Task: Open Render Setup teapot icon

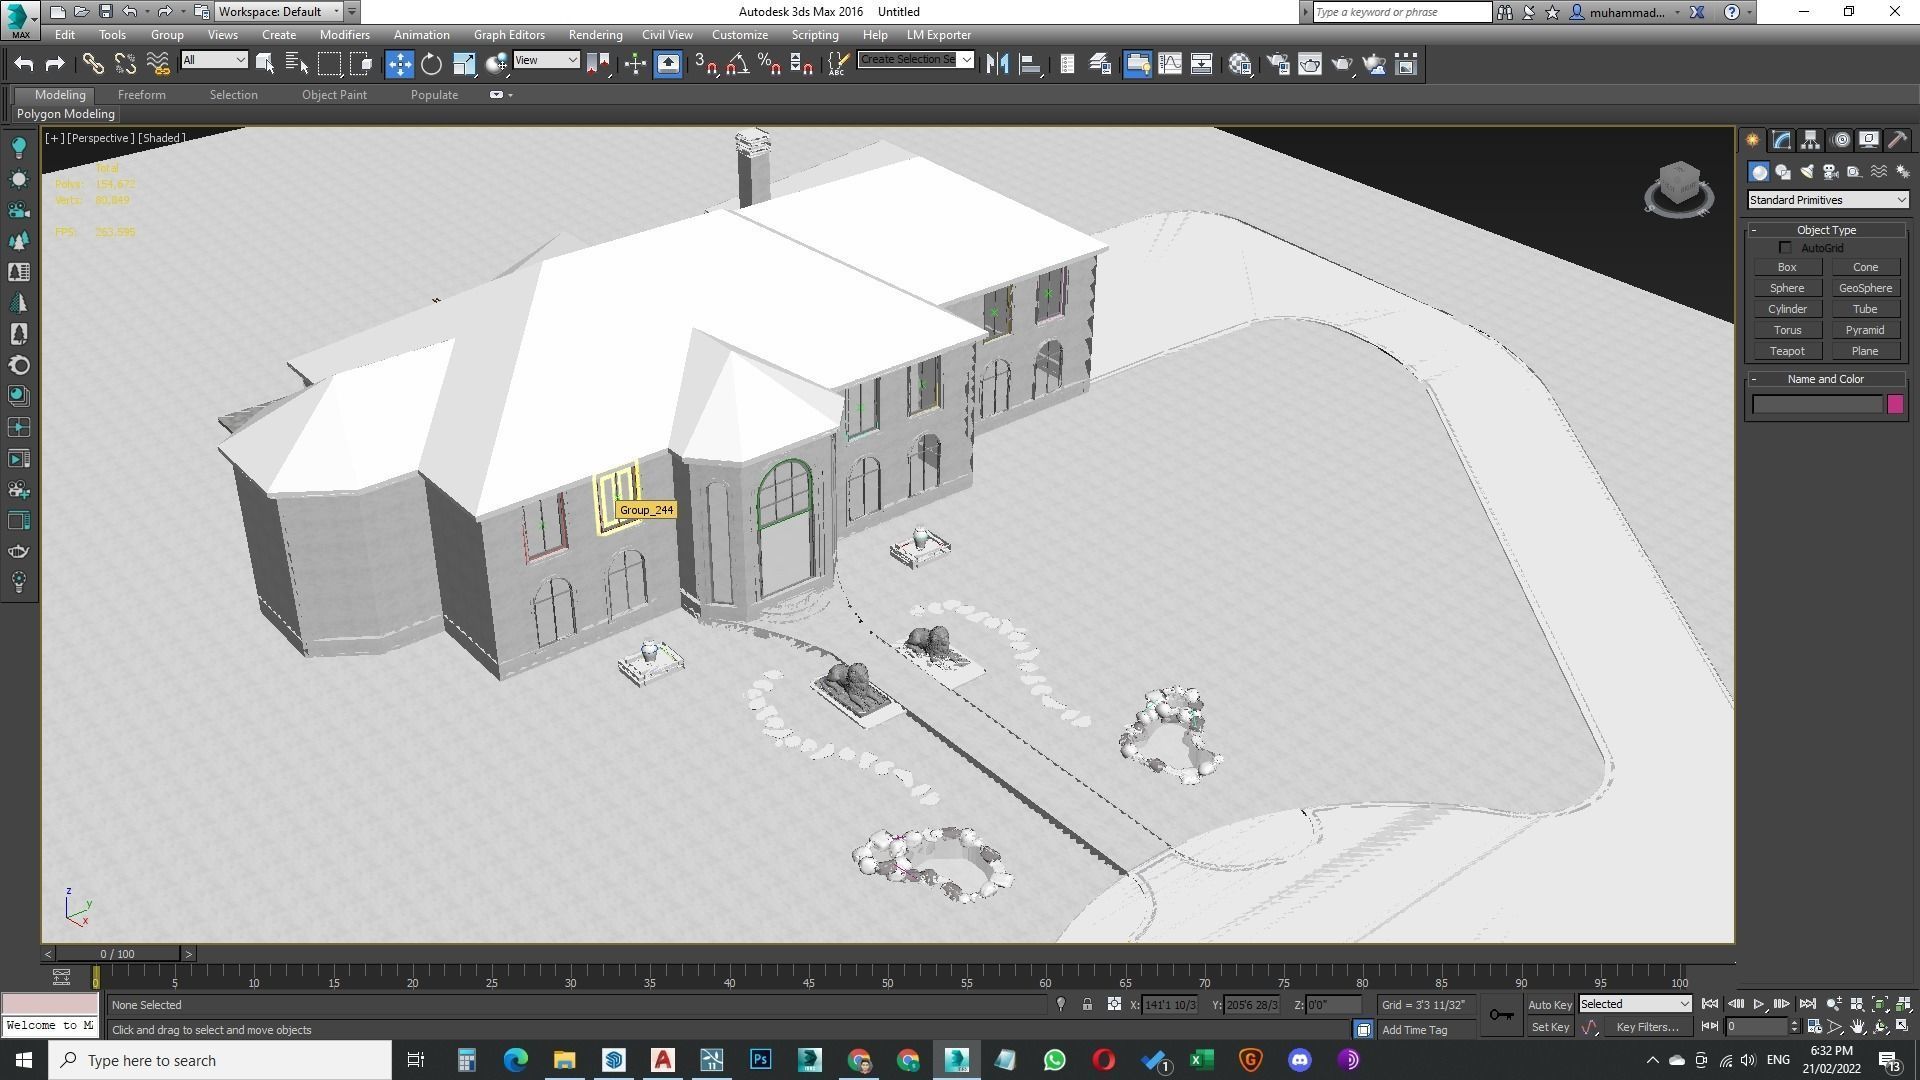Action: (x=1277, y=65)
